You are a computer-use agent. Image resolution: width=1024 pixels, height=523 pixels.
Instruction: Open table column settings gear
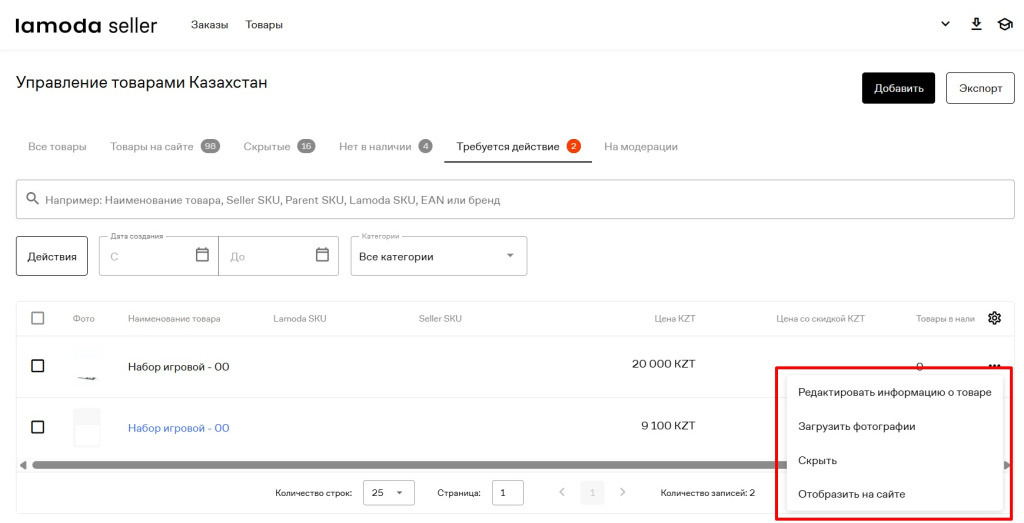(x=994, y=318)
